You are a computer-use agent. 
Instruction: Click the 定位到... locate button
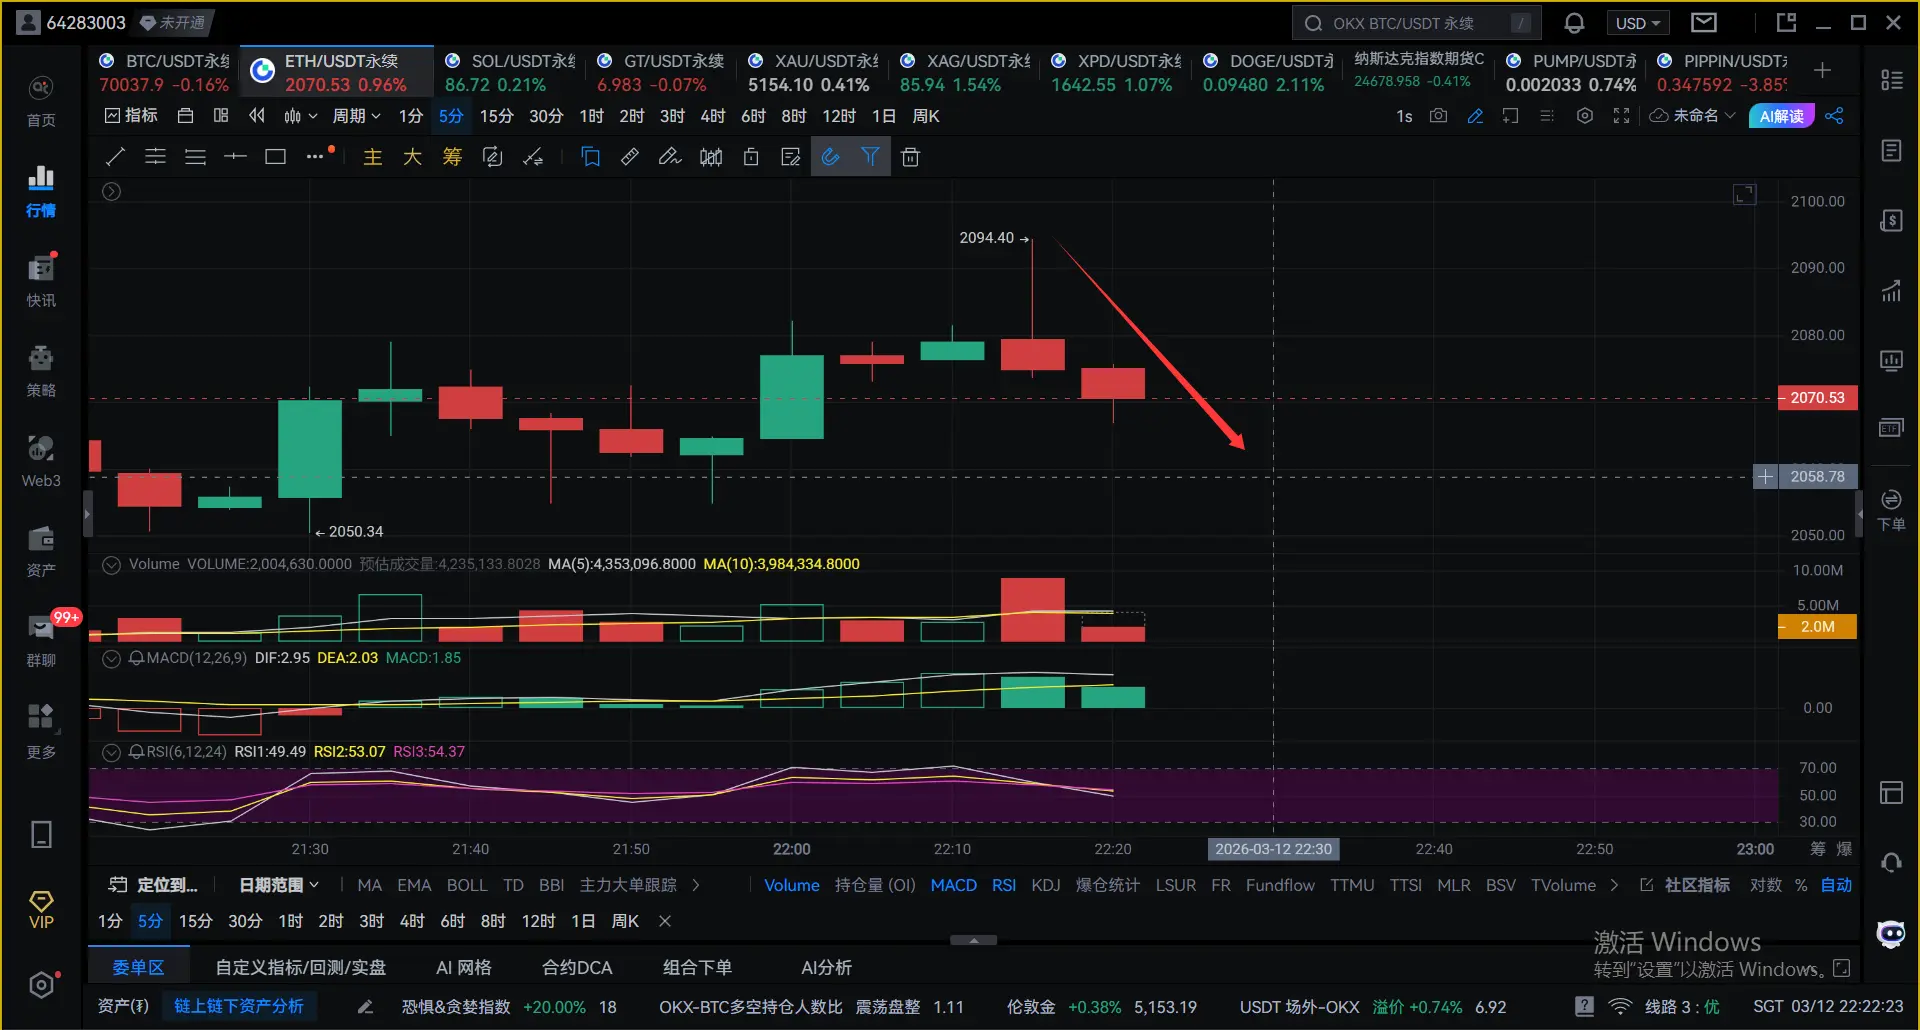click(x=153, y=885)
